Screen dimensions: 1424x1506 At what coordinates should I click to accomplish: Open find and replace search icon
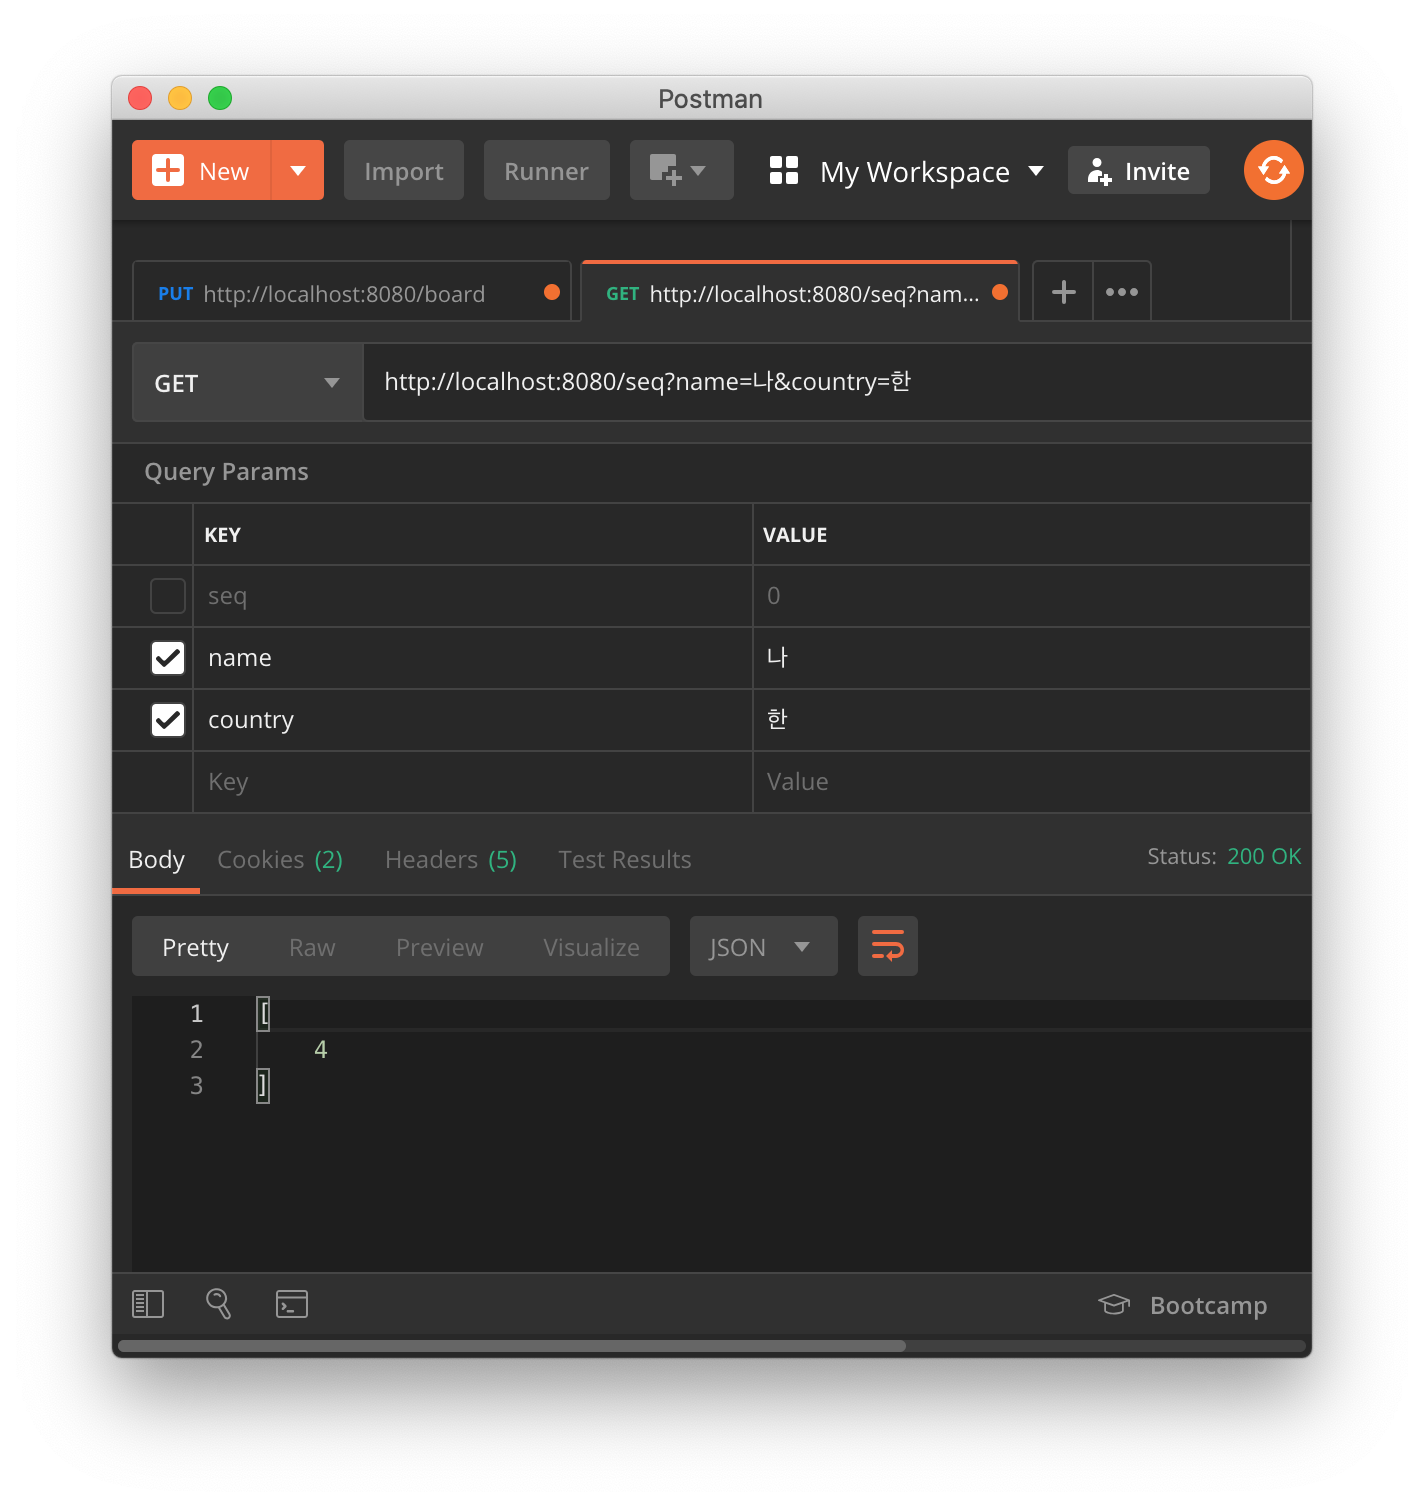pyautogui.click(x=219, y=1304)
